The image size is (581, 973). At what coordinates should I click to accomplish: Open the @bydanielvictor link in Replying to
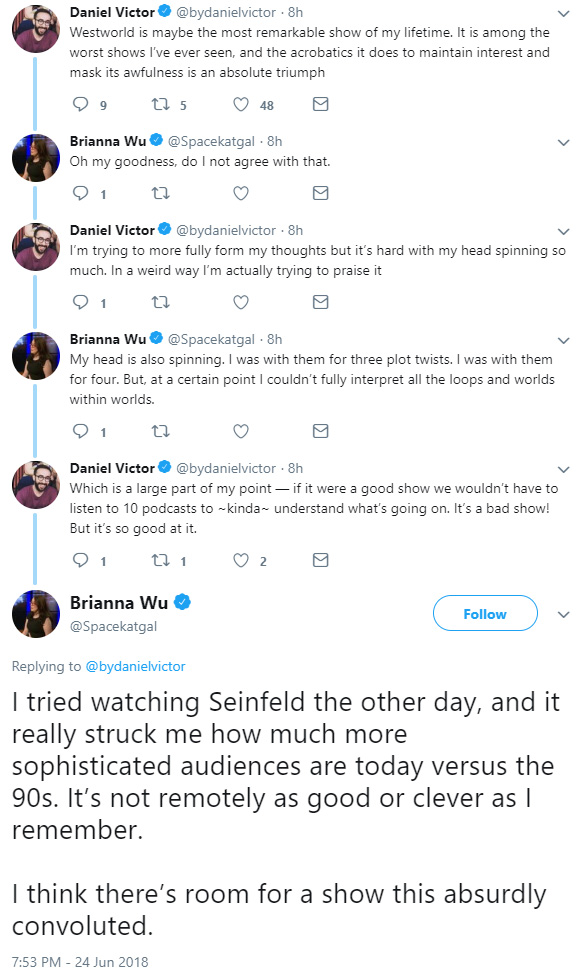point(135,666)
